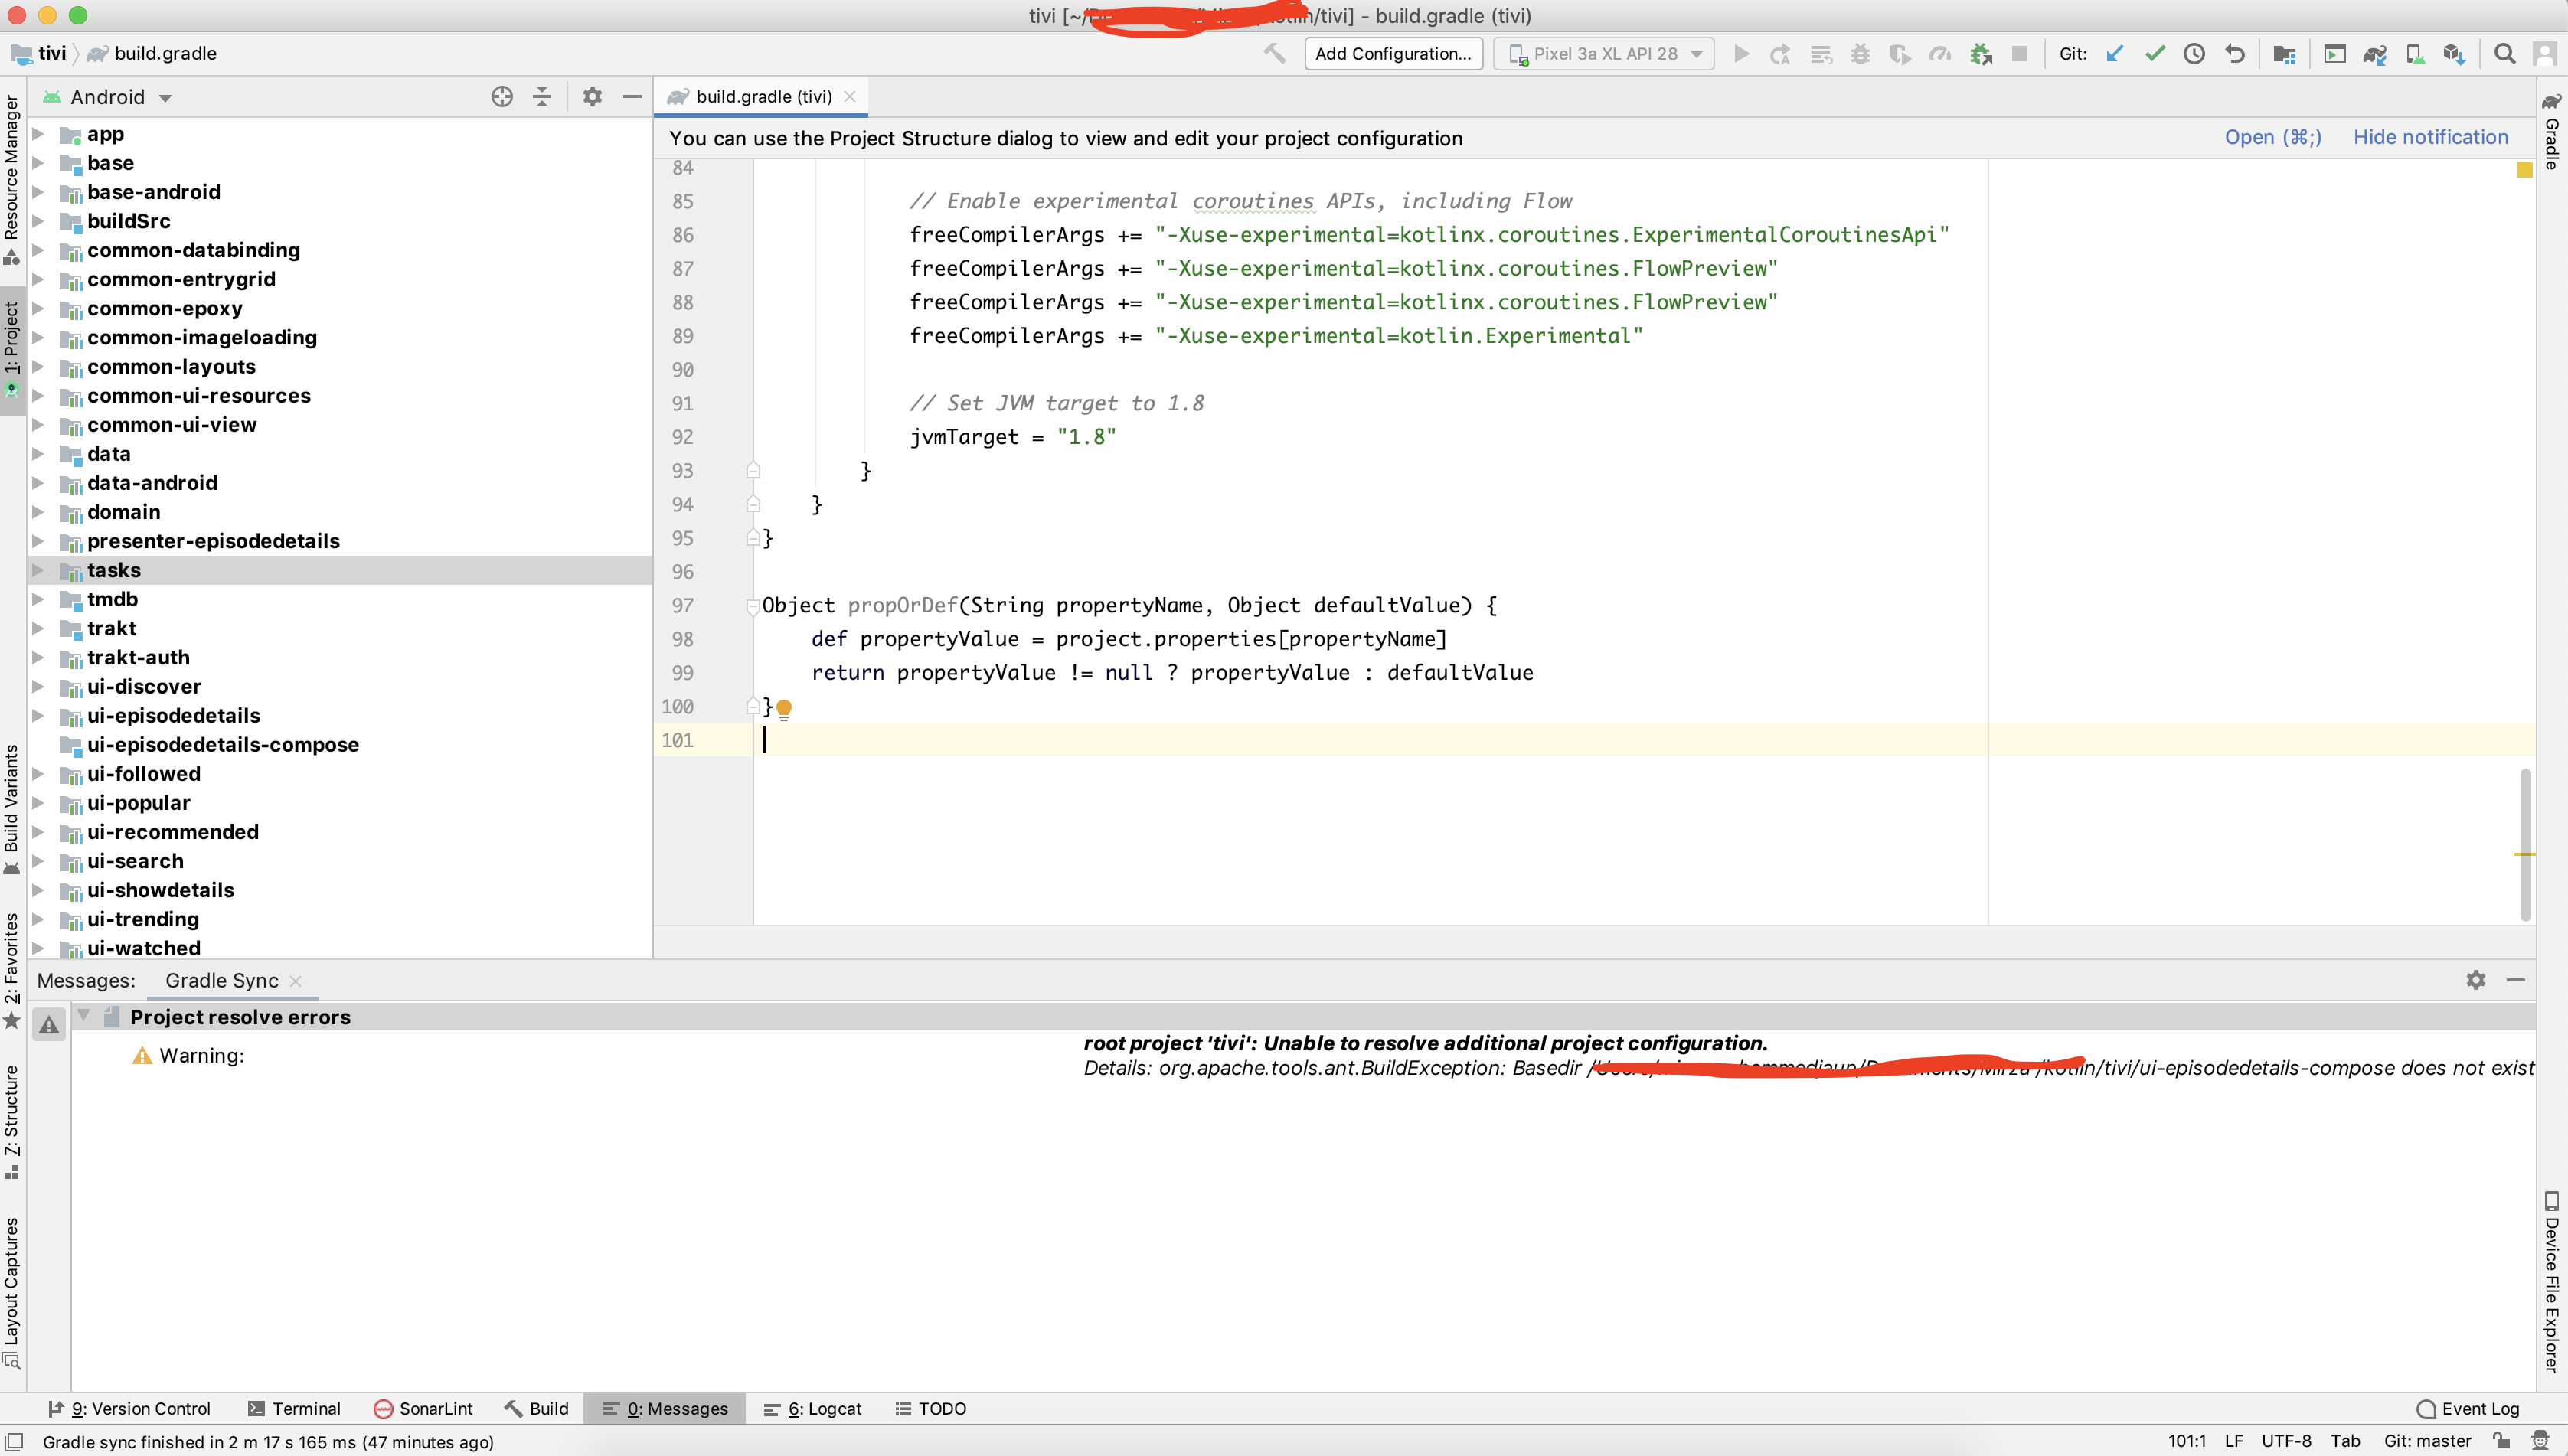Viewport: 2568px width, 1456px height.
Task: Open Search Everywhere with the magnifier icon
Action: [x=2505, y=53]
